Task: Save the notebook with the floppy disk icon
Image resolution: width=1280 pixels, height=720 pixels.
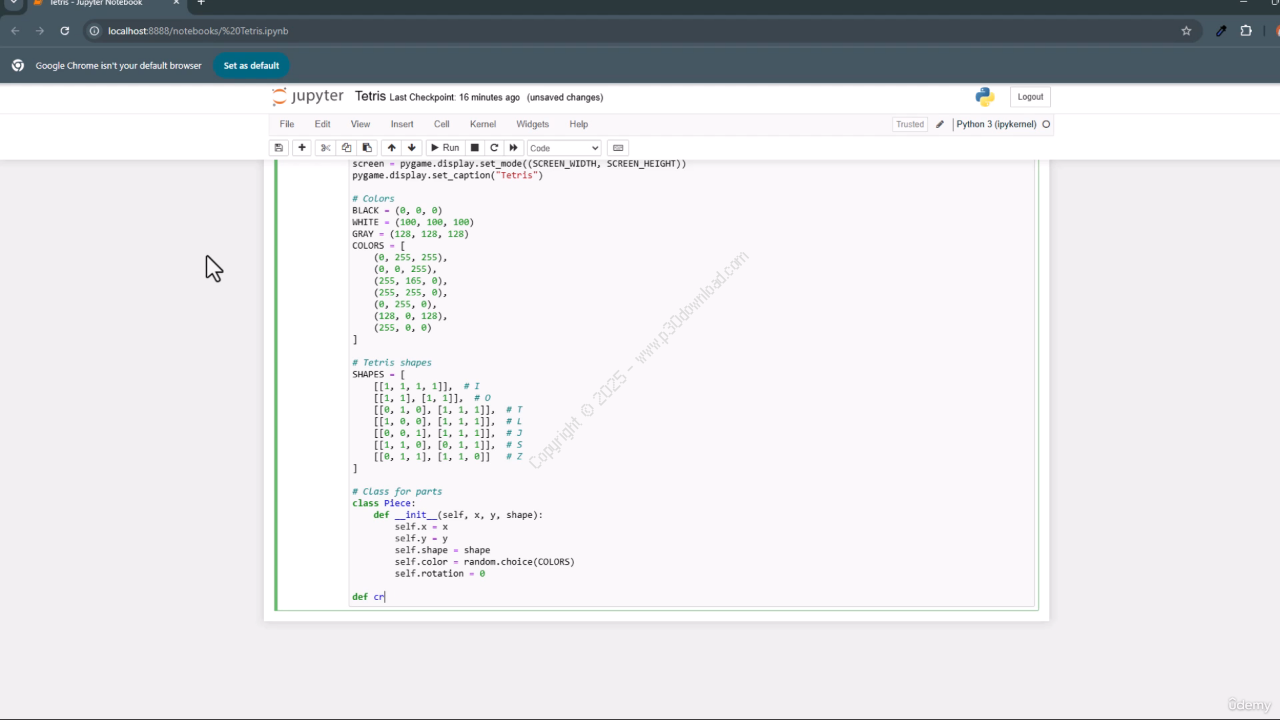Action: click(279, 148)
